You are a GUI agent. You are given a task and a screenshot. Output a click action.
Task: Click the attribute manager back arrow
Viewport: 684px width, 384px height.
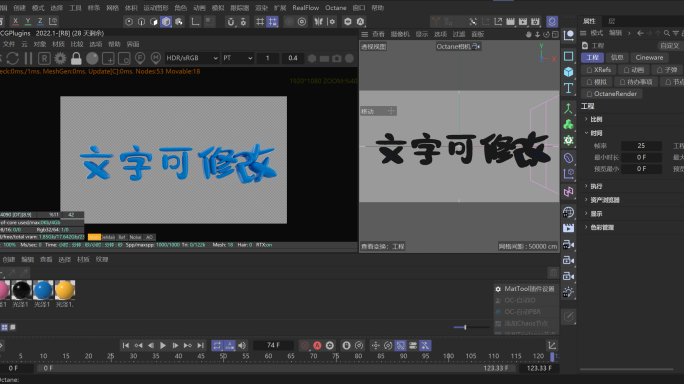coord(640,33)
